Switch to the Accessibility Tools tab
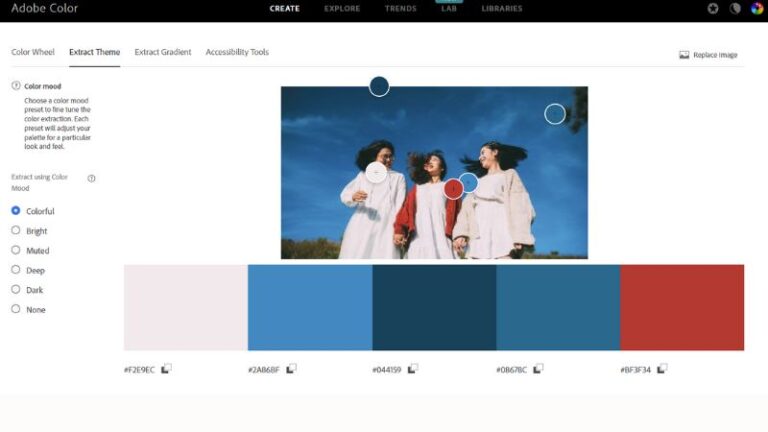Viewport: 768px width, 432px height. 237,52
